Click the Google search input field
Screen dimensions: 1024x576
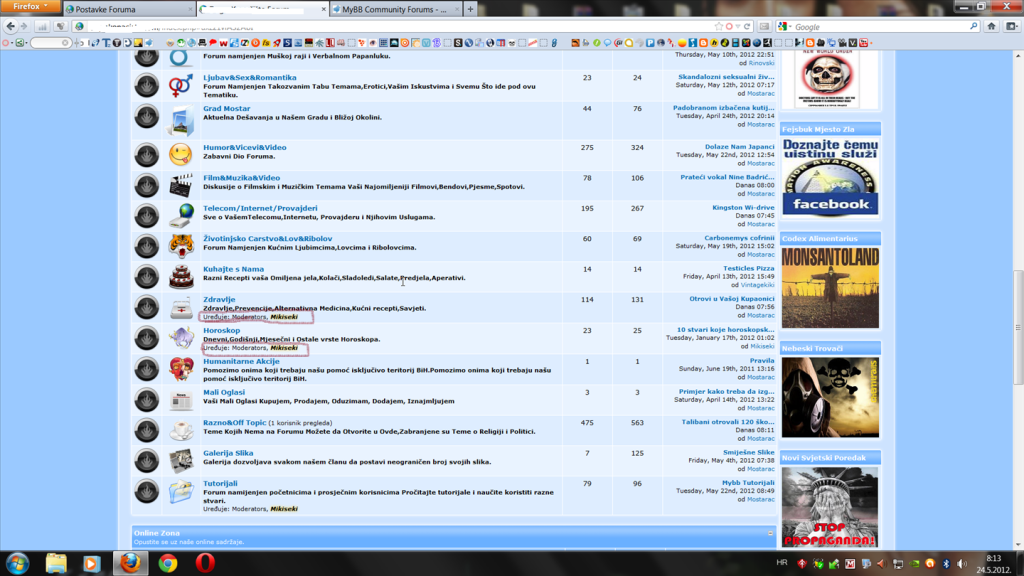click(880, 27)
